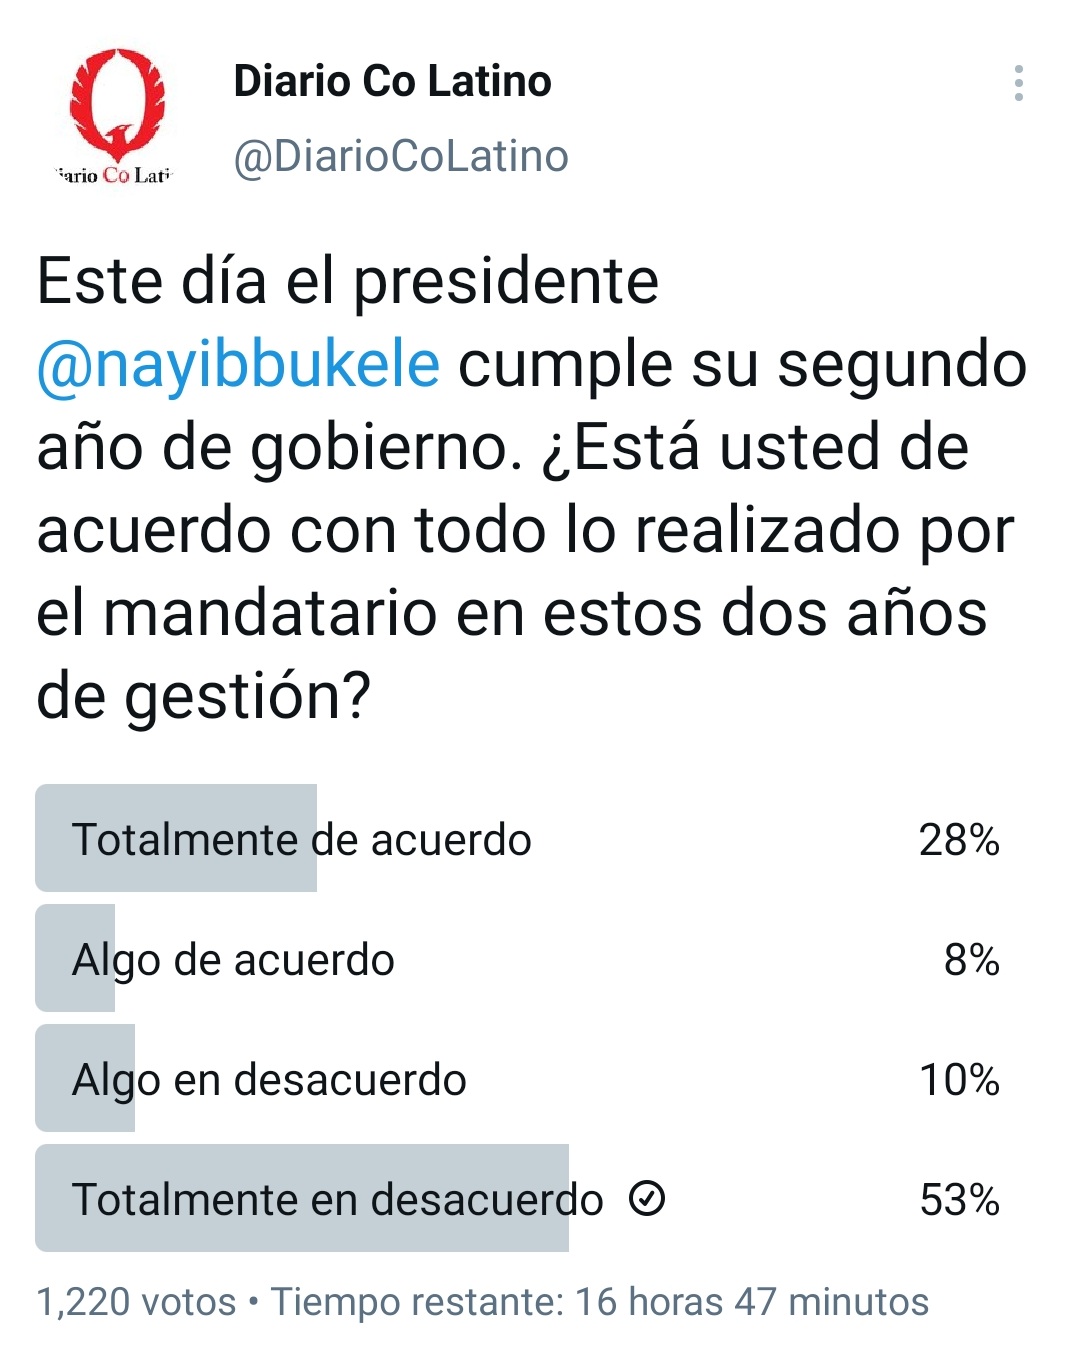Select the 'Totalmente en desacuerdo' option label

337,1199
